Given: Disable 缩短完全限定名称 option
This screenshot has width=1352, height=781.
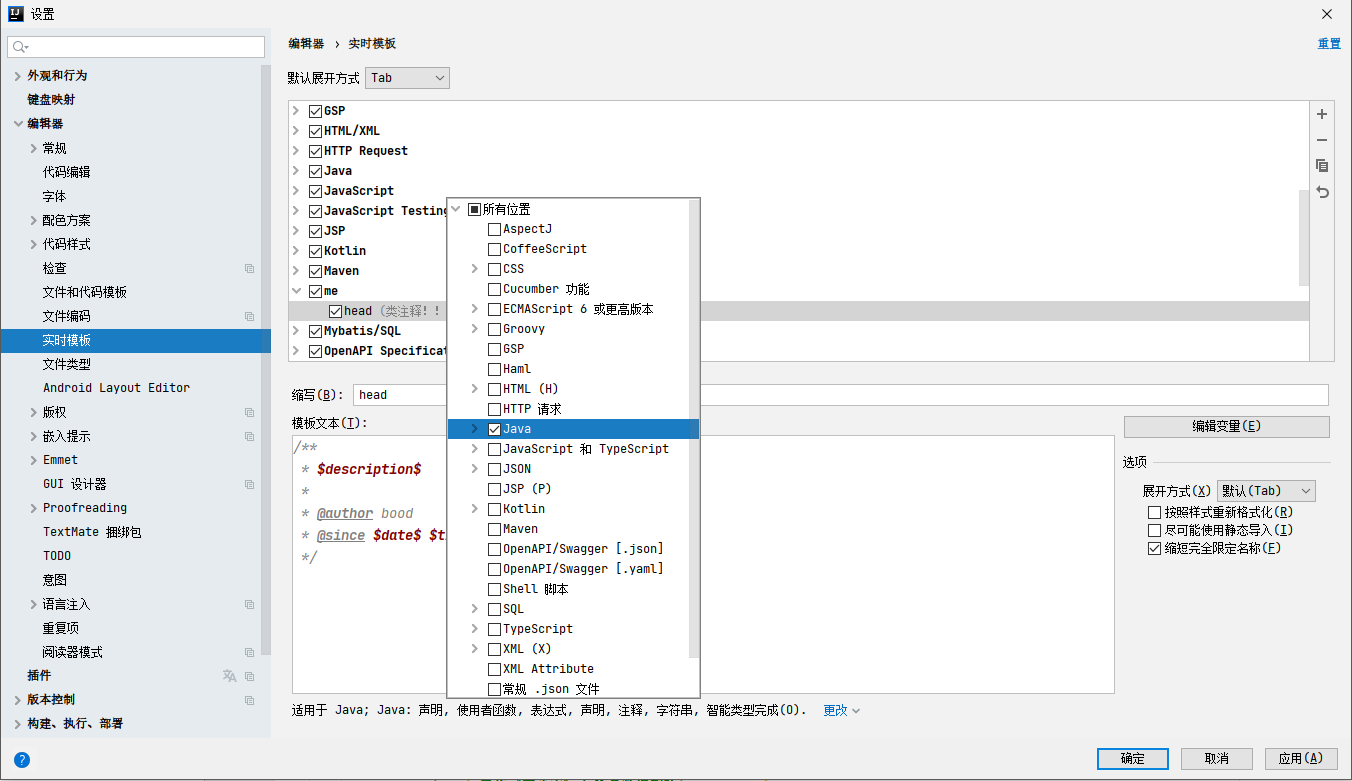Looking at the screenshot, I should (1155, 548).
